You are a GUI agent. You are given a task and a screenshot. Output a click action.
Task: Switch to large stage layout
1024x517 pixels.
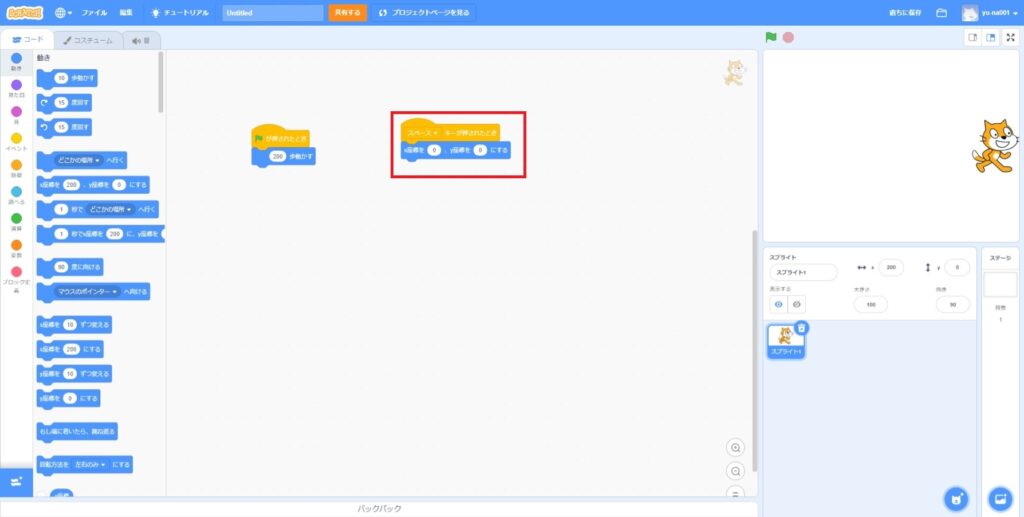[x=991, y=37]
